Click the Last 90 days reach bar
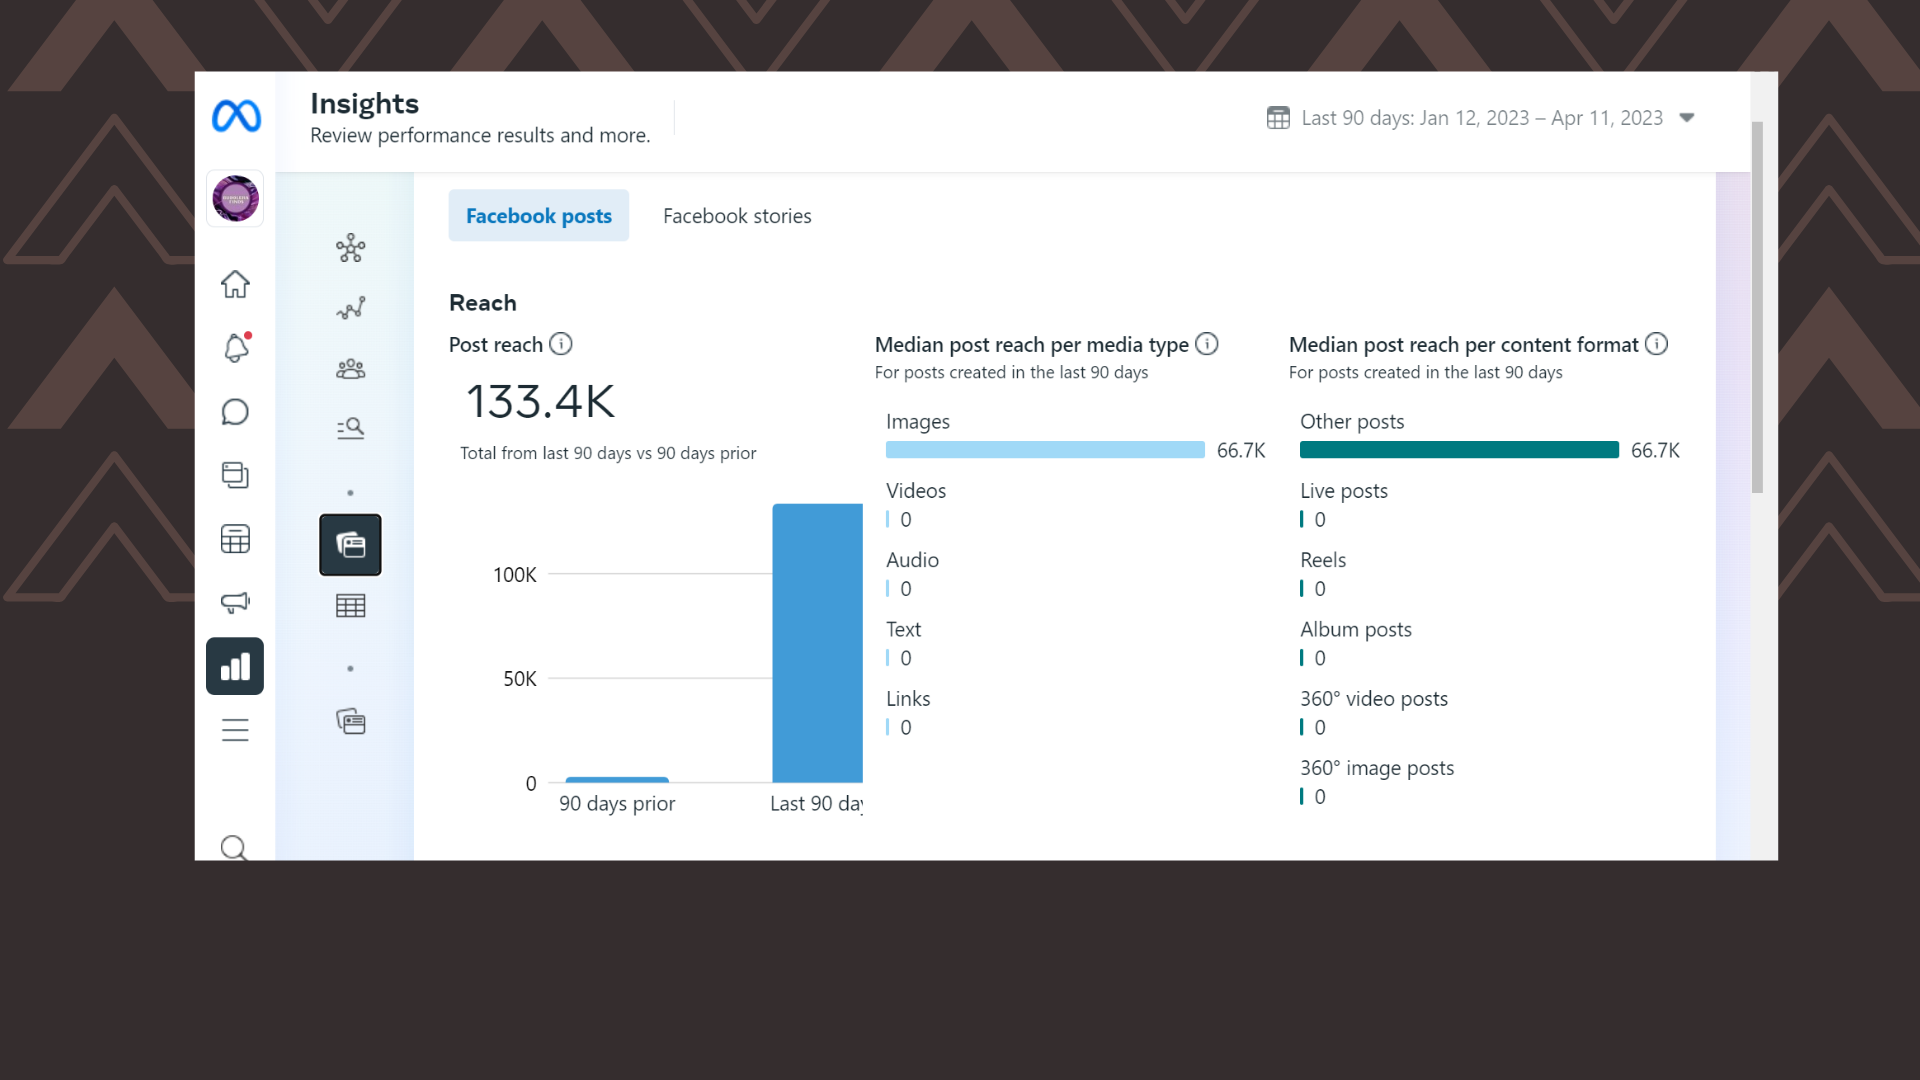Image resolution: width=1920 pixels, height=1080 pixels. point(817,643)
